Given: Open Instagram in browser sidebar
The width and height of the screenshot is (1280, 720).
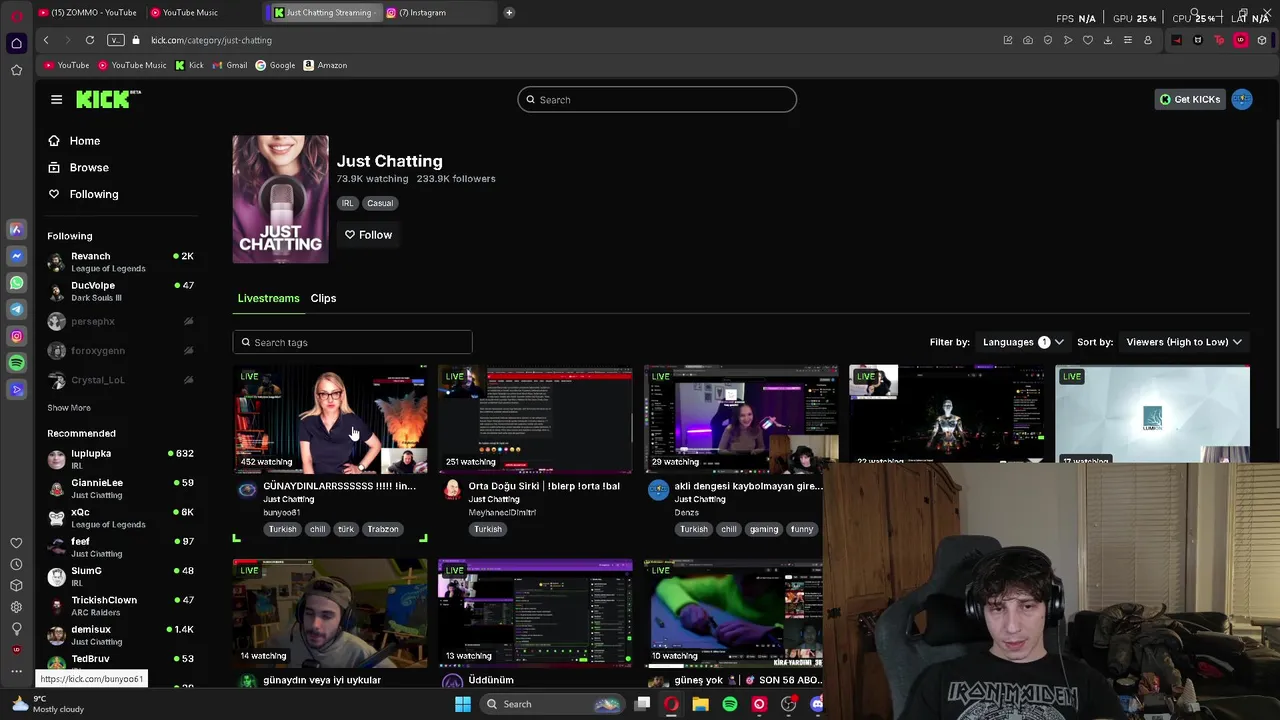Looking at the screenshot, I should coord(16,336).
